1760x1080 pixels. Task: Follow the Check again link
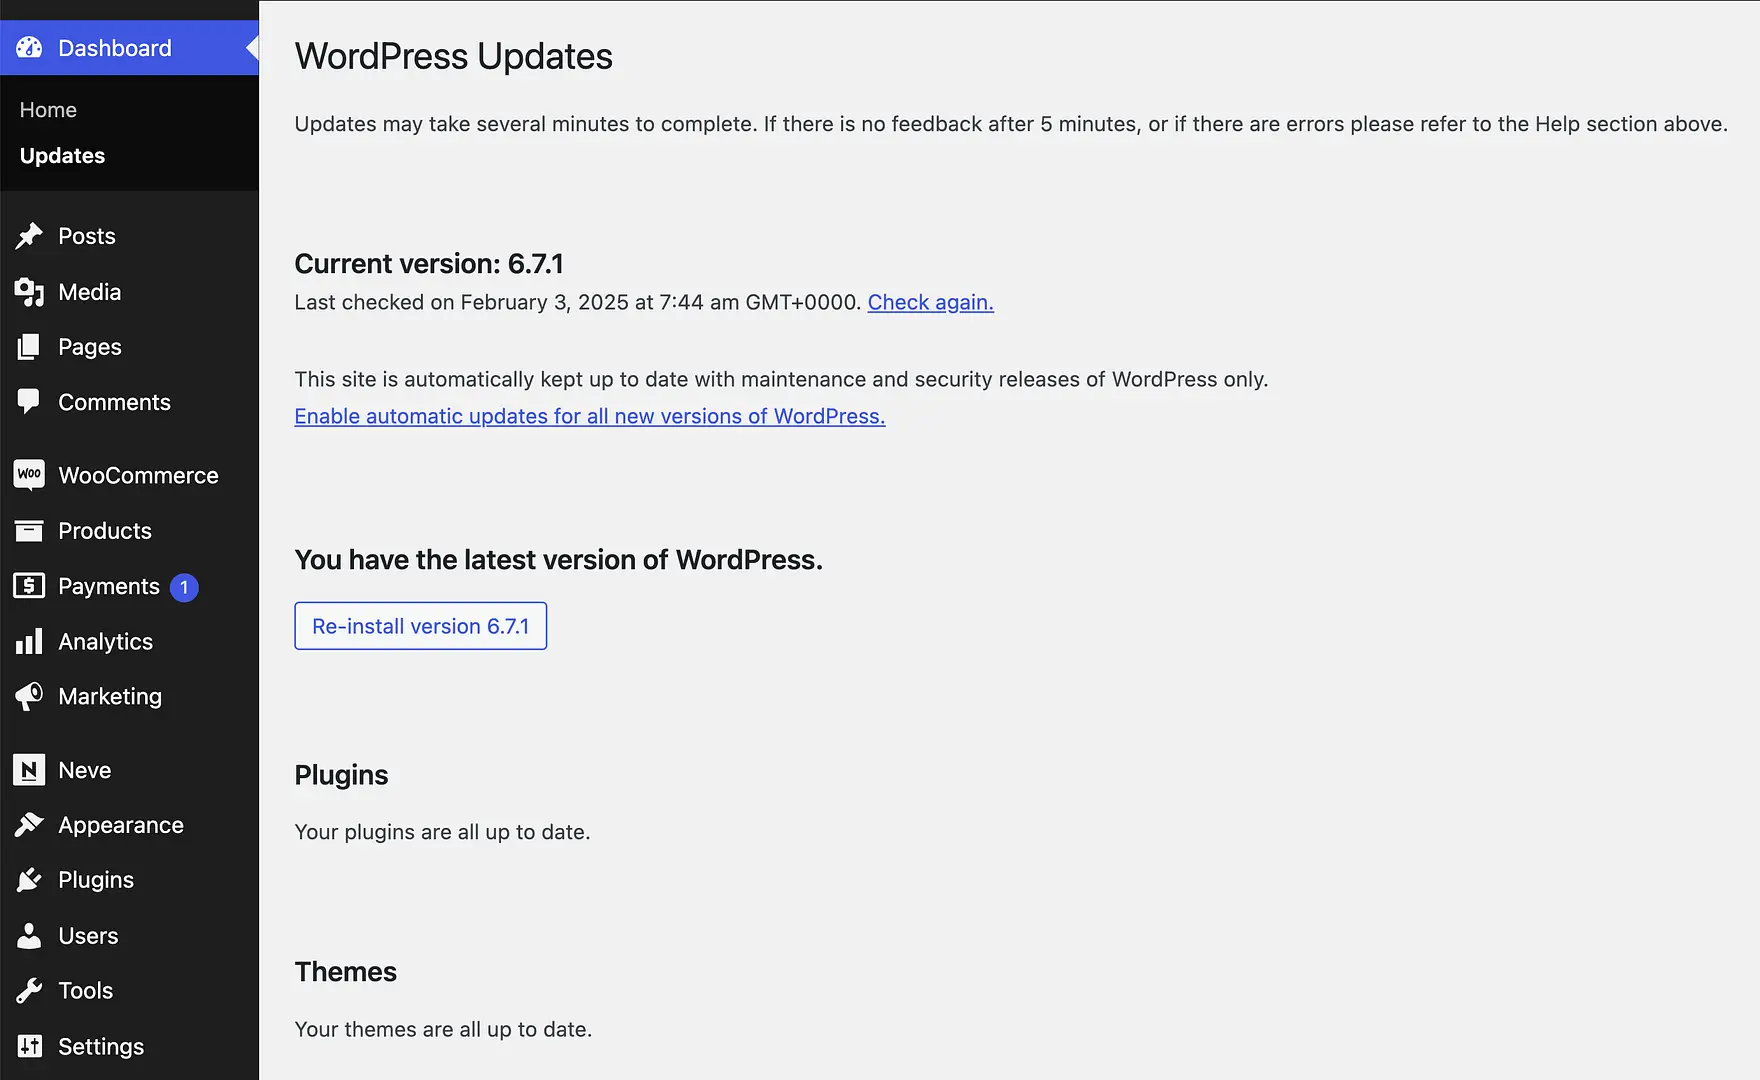point(929,302)
